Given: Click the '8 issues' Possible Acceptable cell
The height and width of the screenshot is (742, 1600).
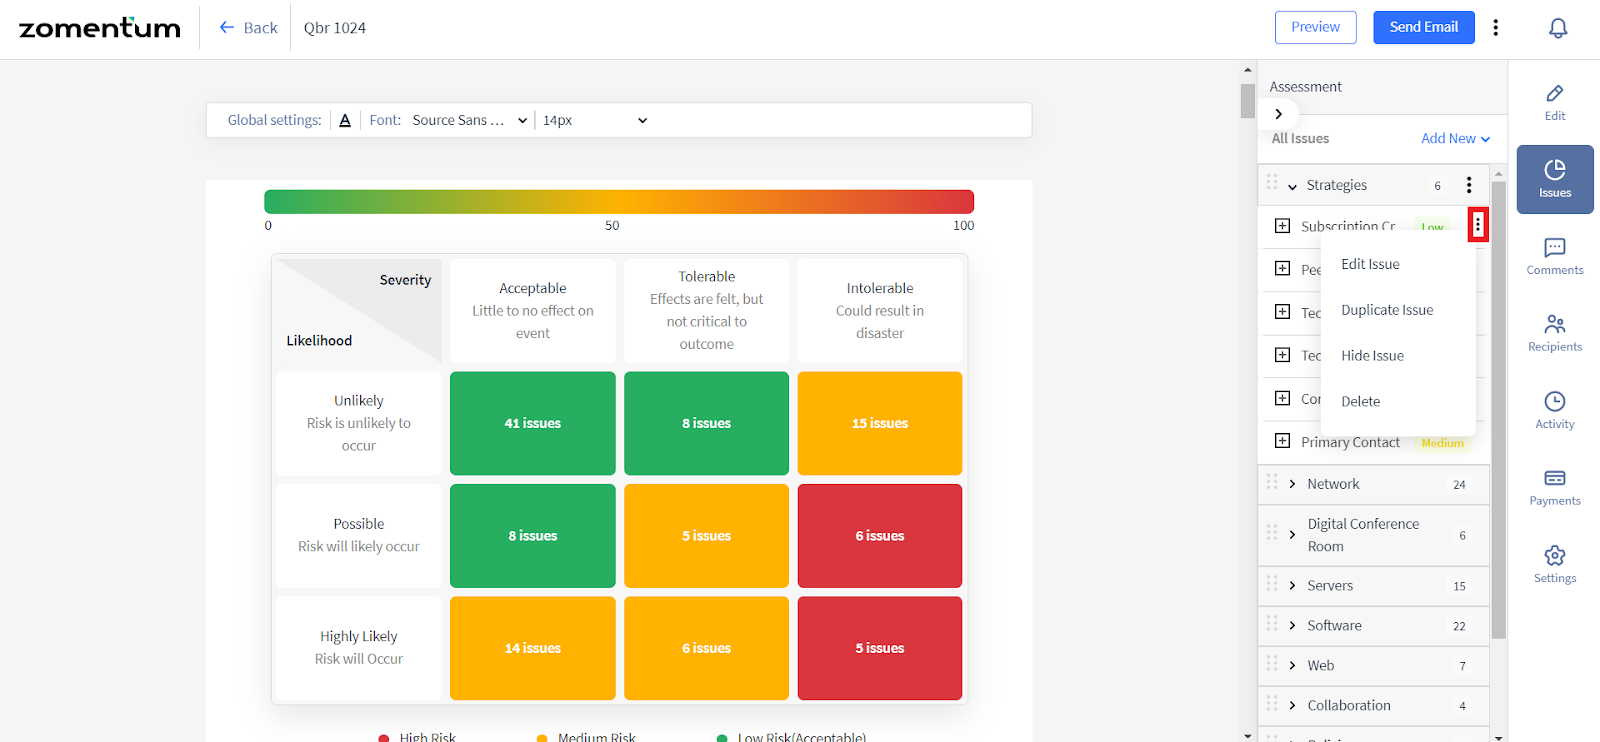Looking at the screenshot, I should 533,536.
